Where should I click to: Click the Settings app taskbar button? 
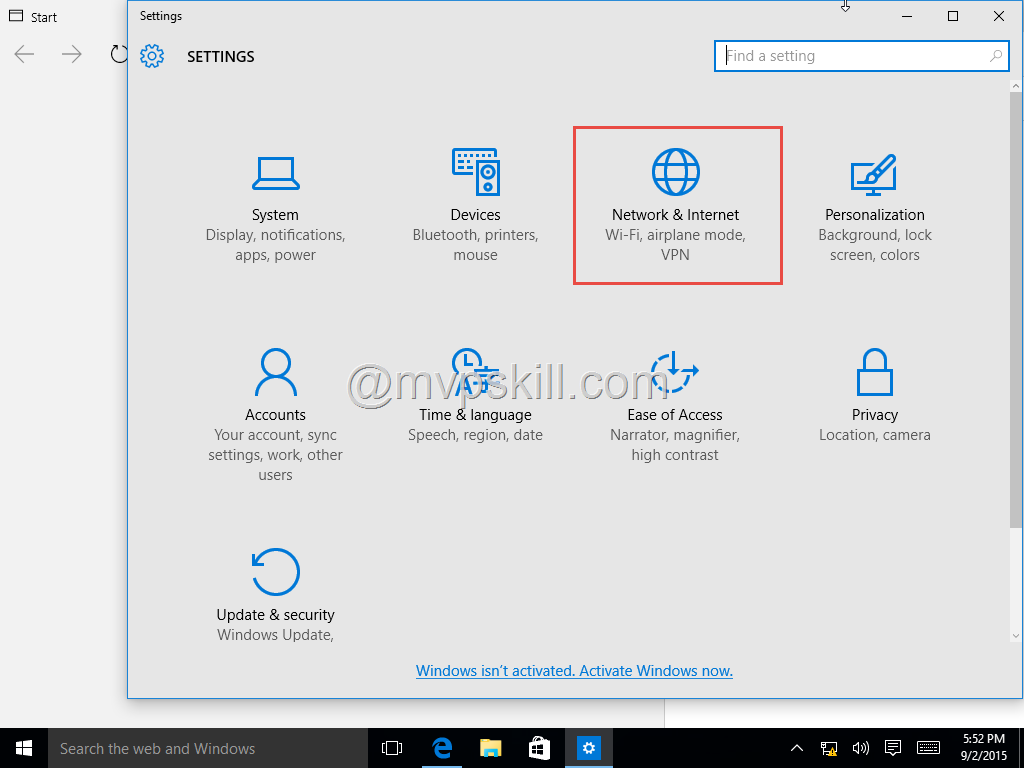click(x=588, y=748)
